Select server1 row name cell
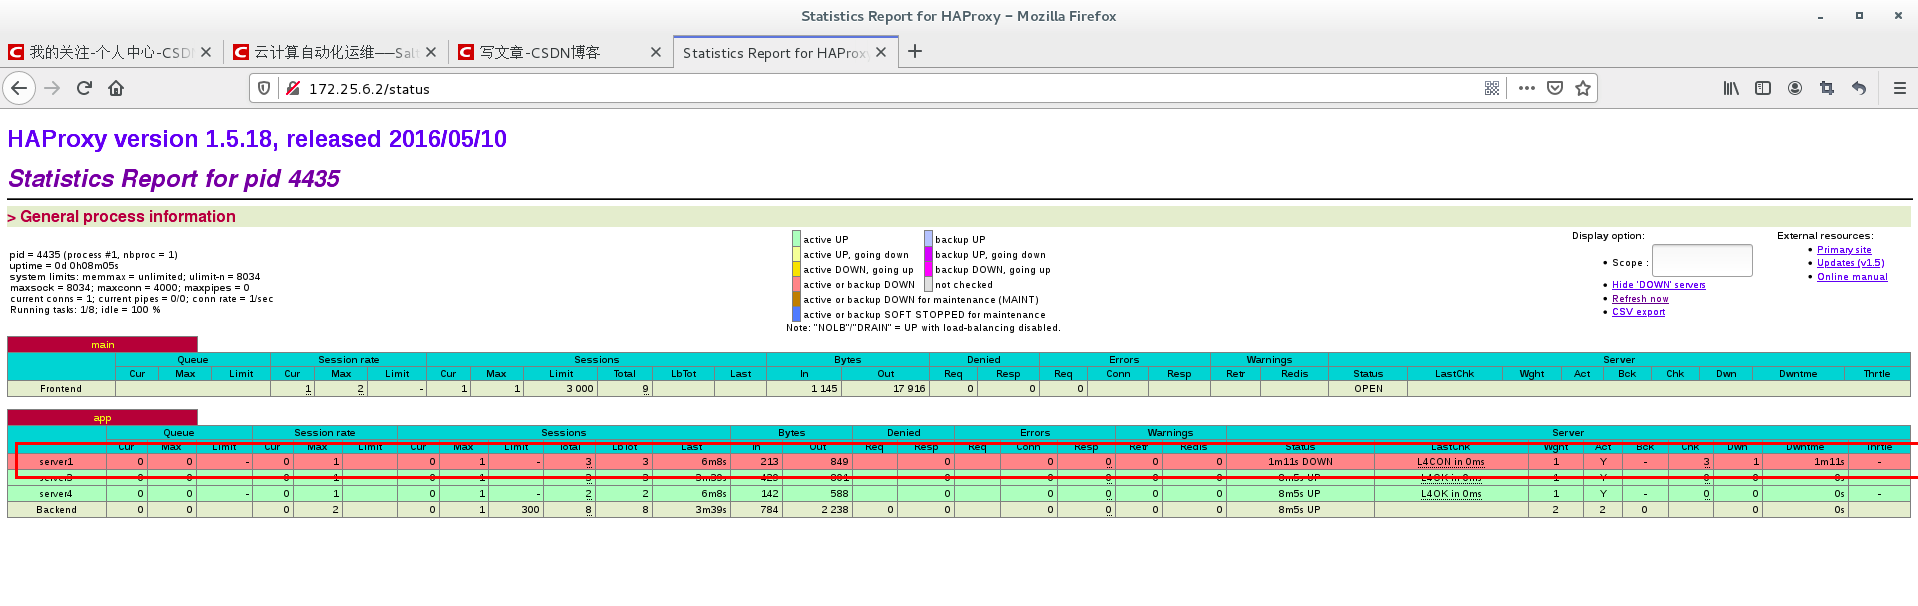The width and height of the screenshot is (1918, 606). (x=56, y=462)
